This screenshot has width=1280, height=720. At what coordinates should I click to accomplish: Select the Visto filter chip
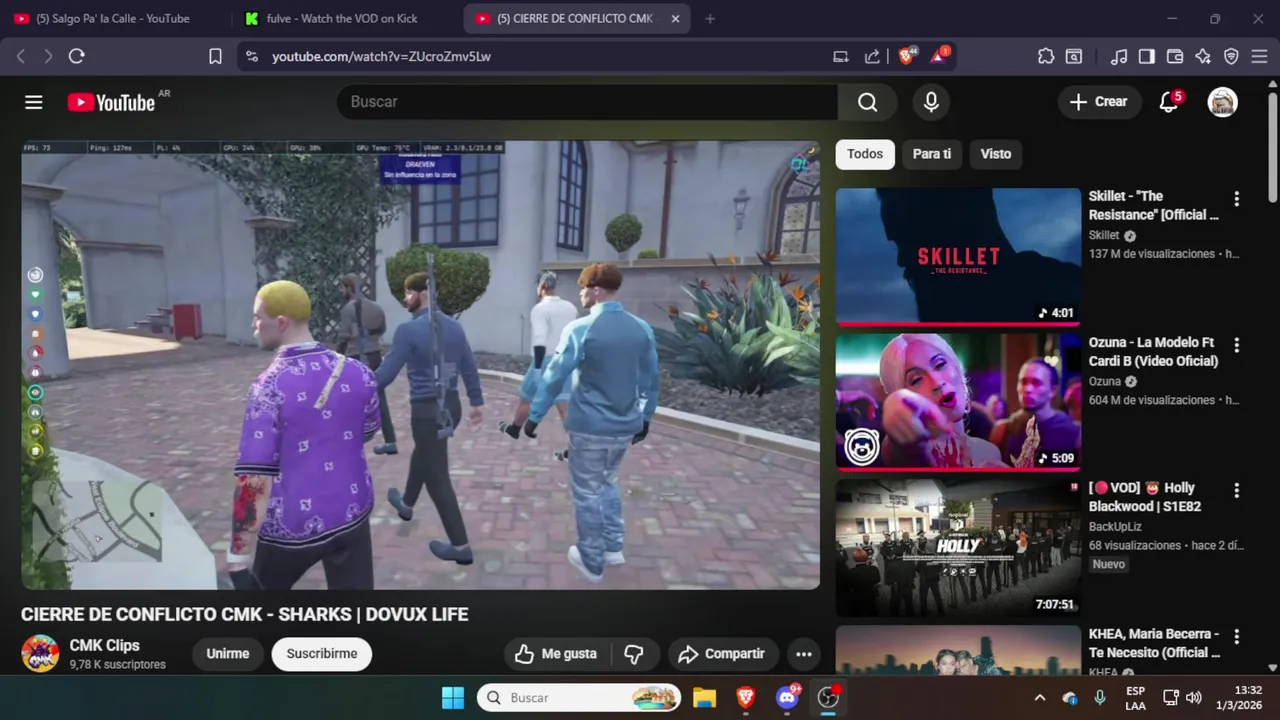[995, 154]
